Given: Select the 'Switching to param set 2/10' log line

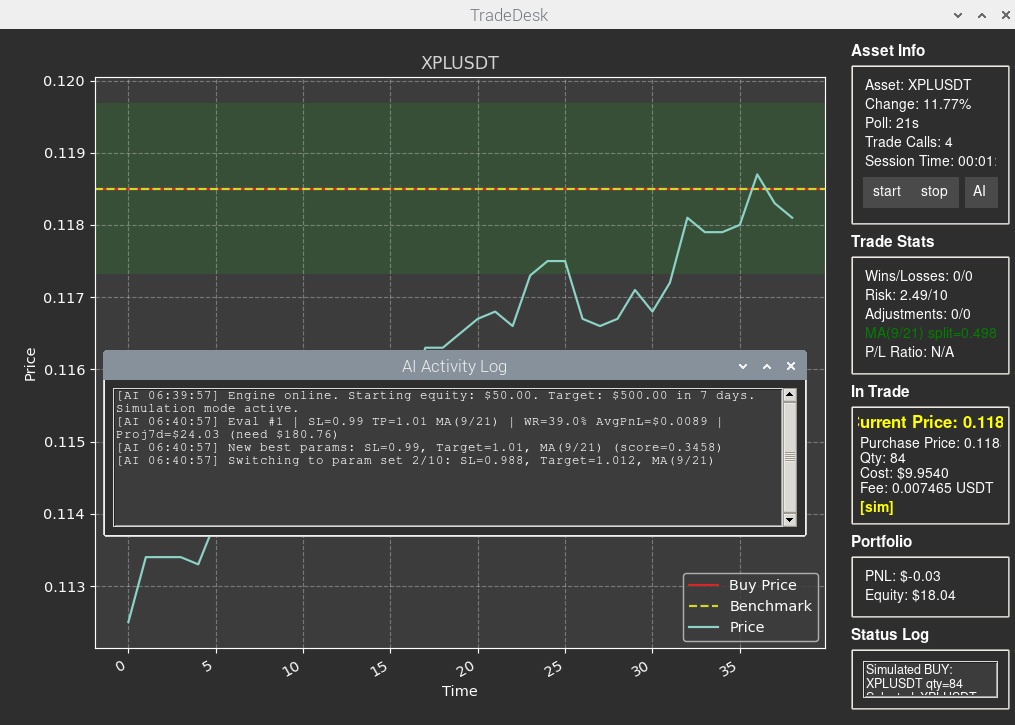Looking at the screenshot, I should coord(415,460).
